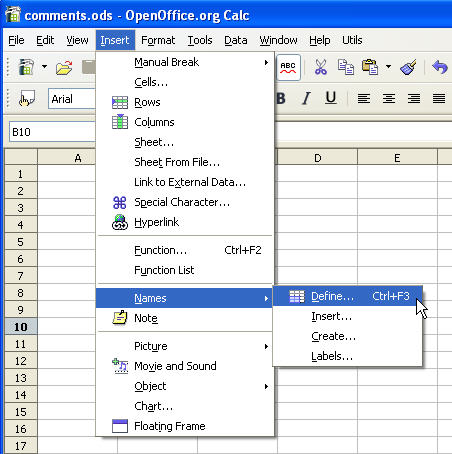Choose Sheet... from Insert menu
The height and width of the screenshot is (454, 452).
click(x=185, y=142)
